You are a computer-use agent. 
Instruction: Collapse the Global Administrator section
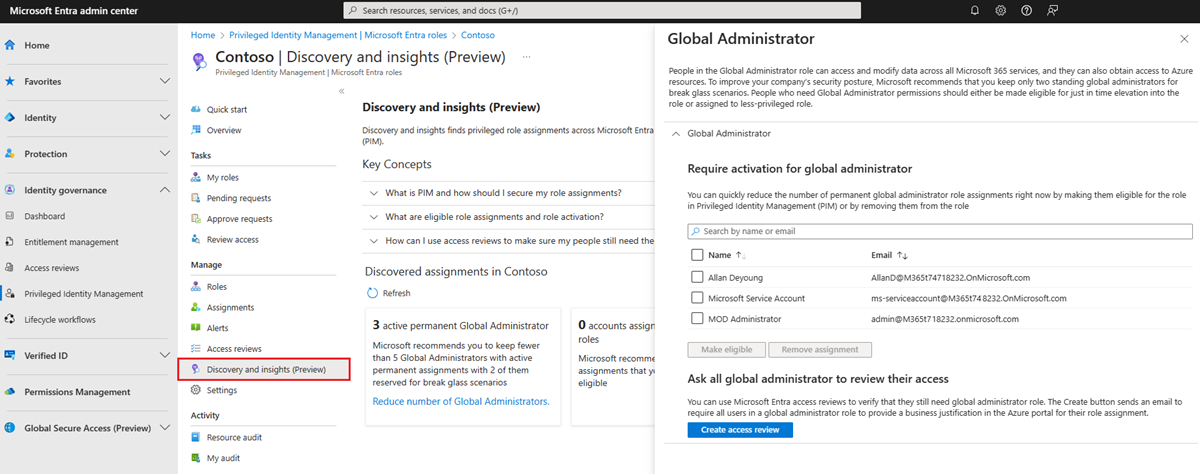[x=676, y=133]
